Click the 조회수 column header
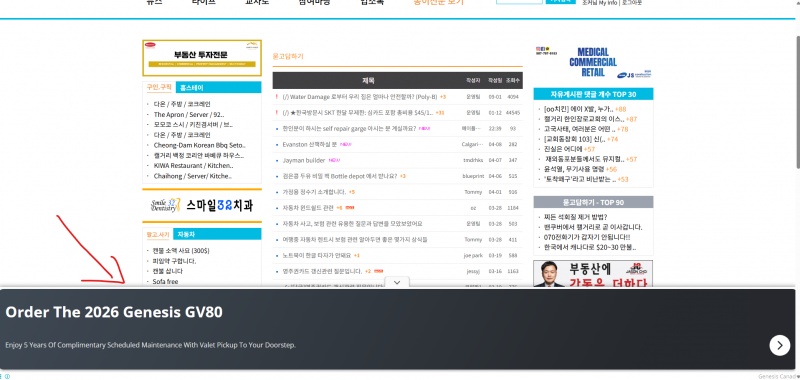This screenshot has width=800, height=380. (x=514, y=81)
